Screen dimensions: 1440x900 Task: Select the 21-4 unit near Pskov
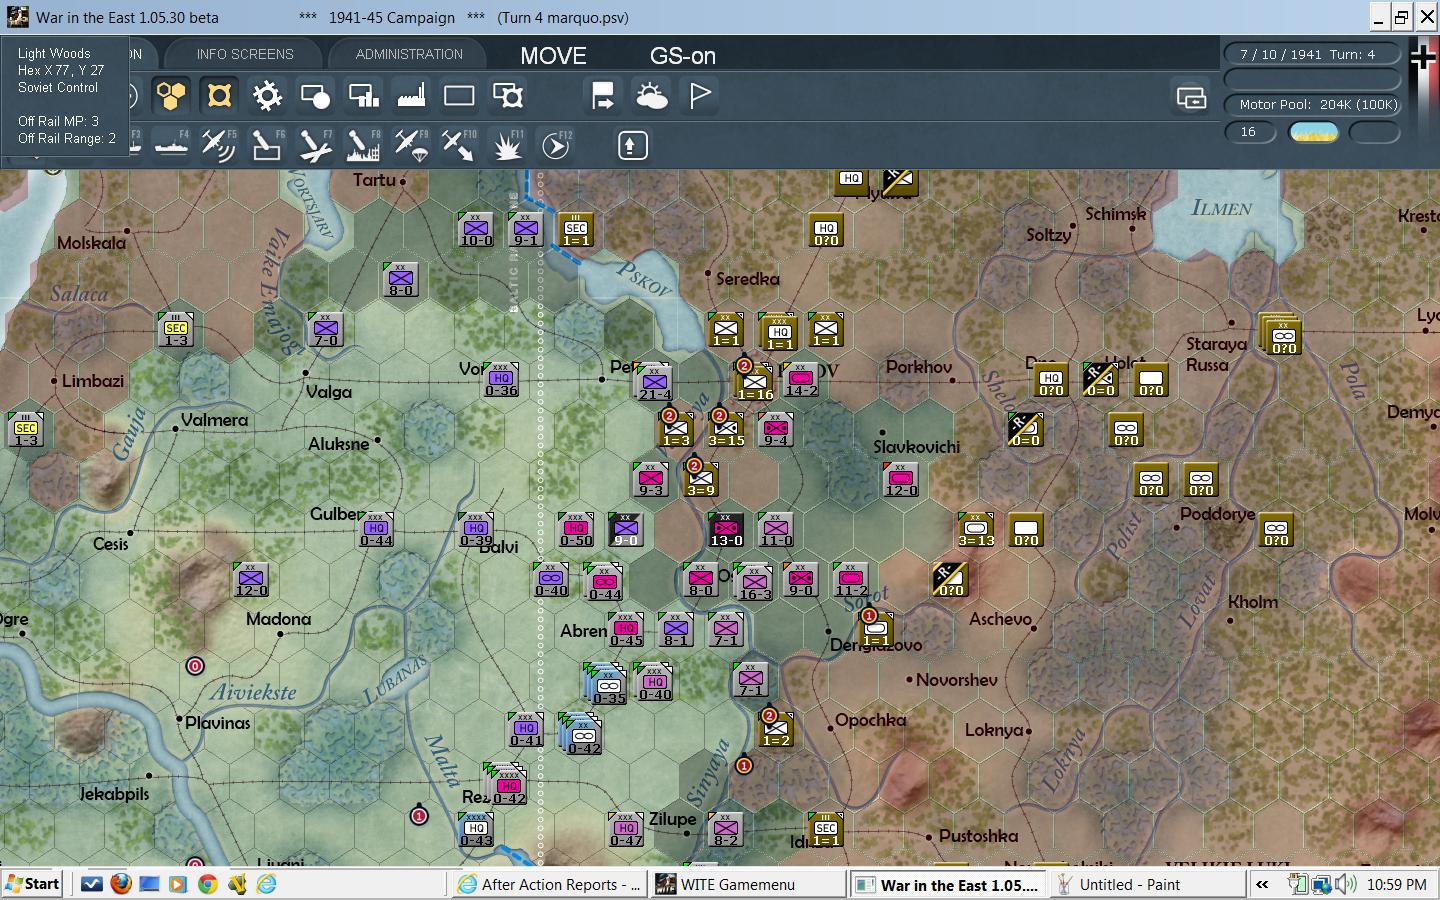coord(654,383)
